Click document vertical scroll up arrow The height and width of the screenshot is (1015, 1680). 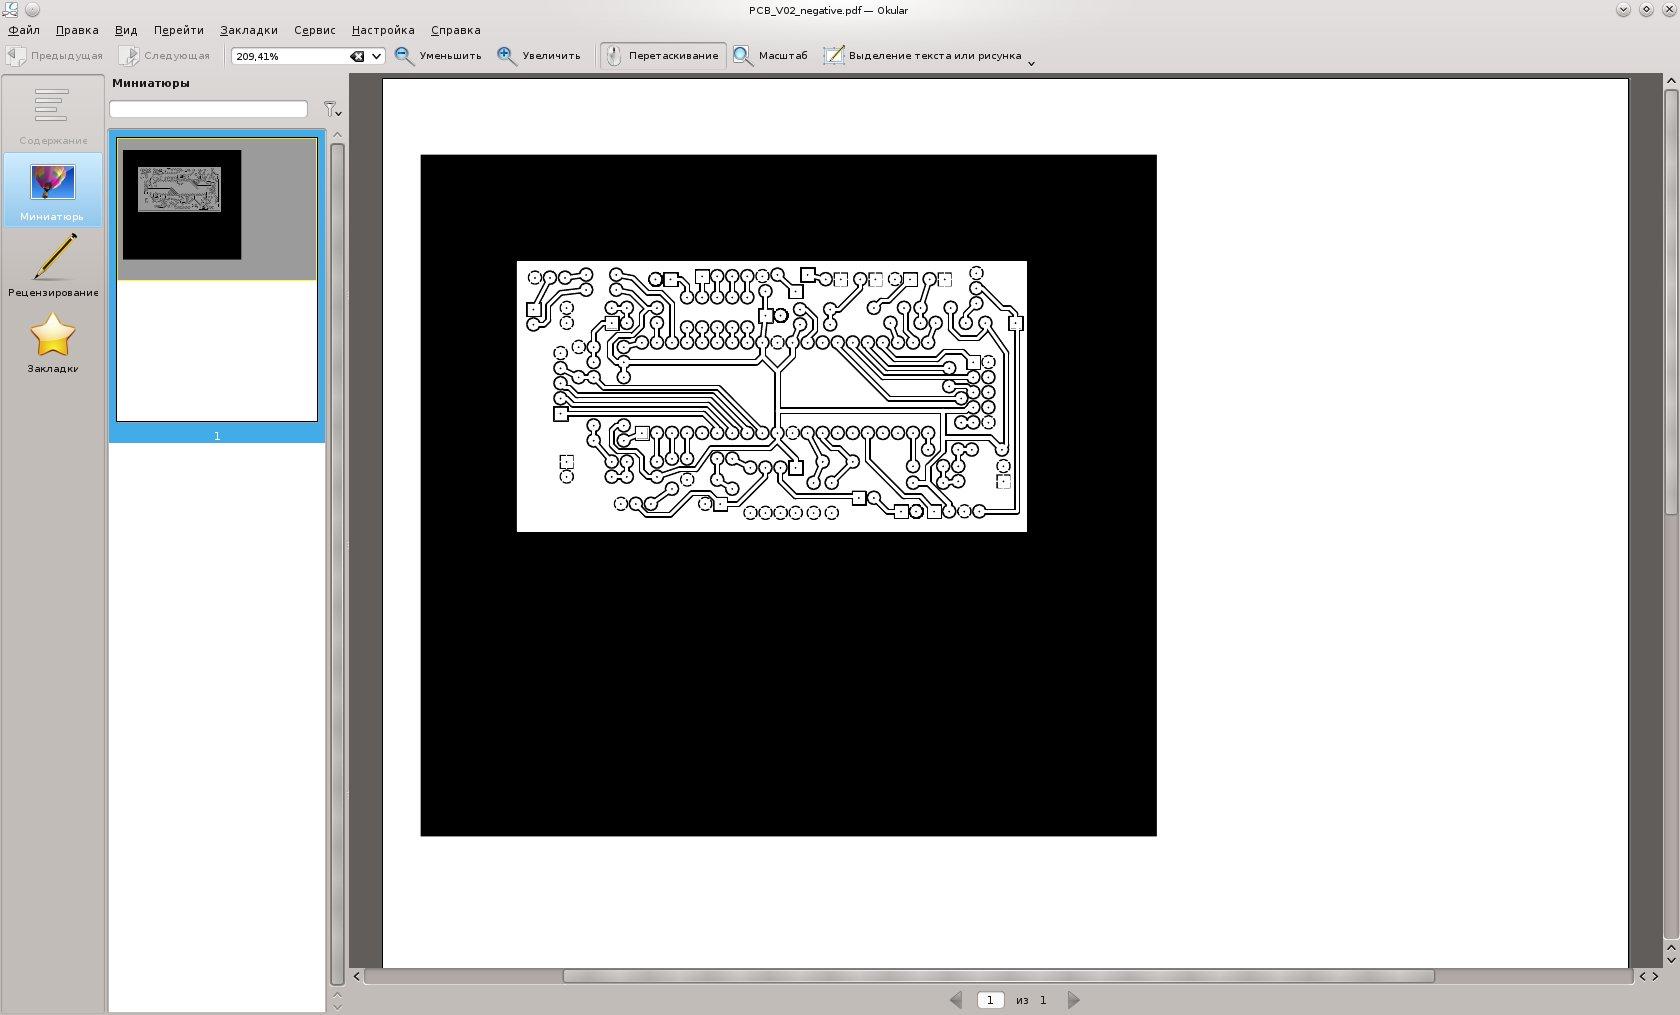tap(1670, 81)
